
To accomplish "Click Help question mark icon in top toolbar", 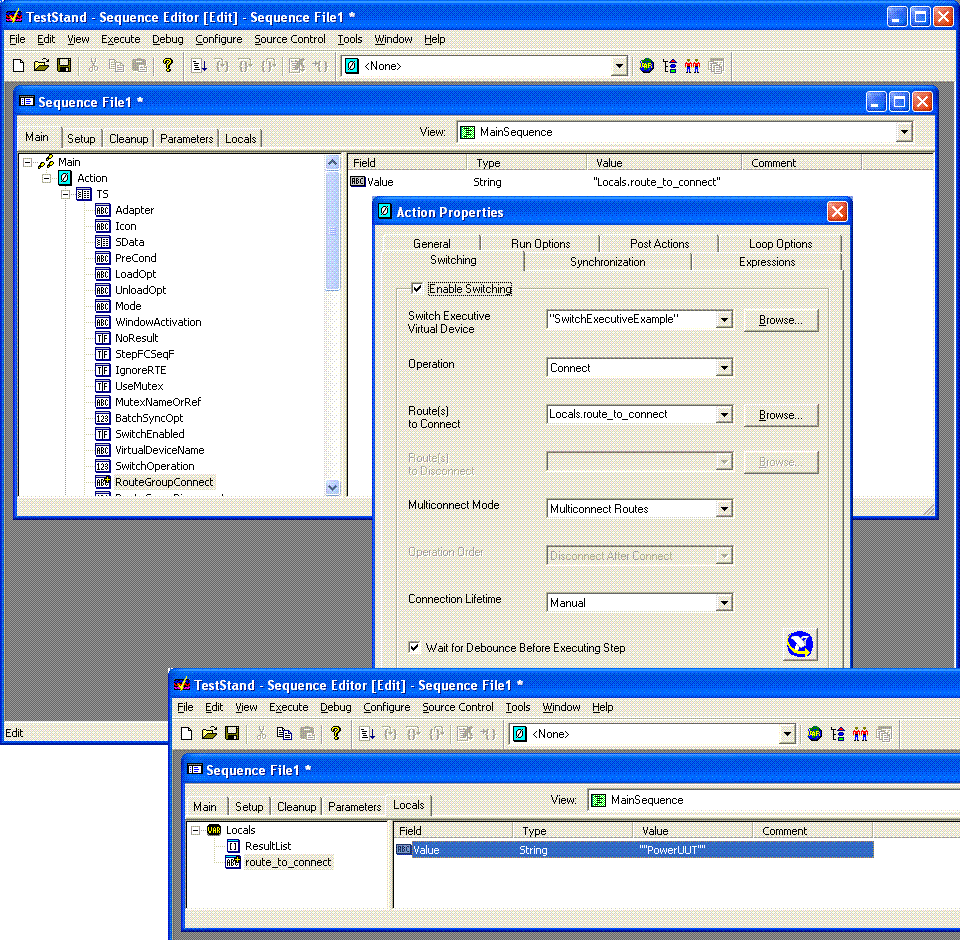I will (168, 66).
